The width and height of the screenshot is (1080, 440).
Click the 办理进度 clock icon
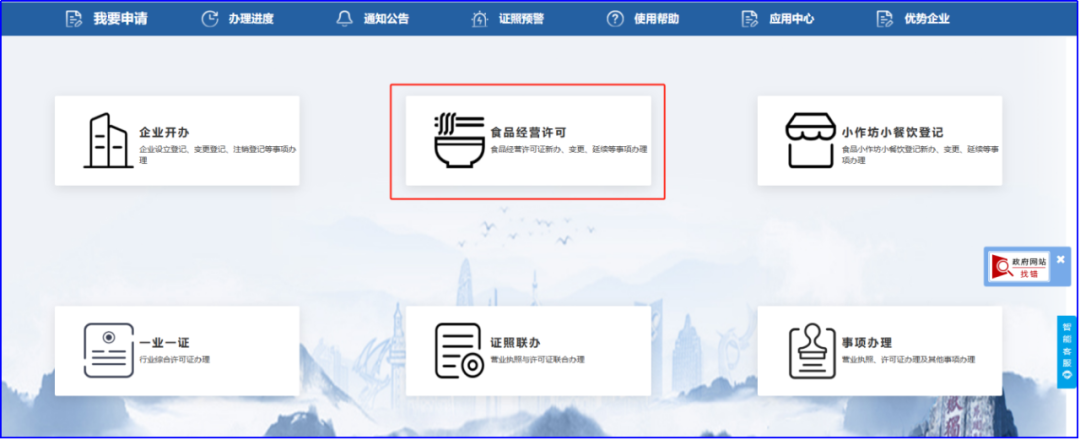coord(209,19)
